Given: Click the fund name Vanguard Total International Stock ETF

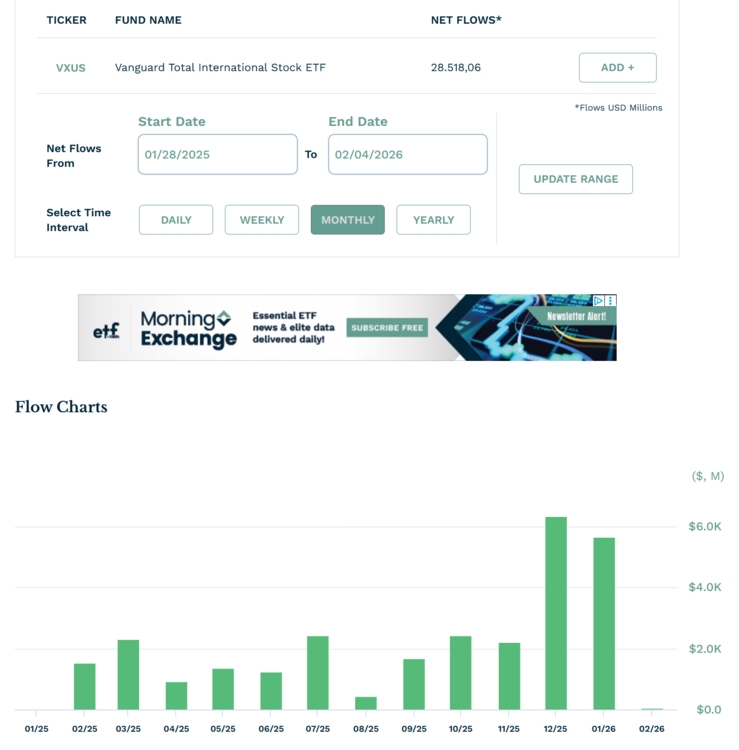Looking at the screenshot, I should pos(220,67).
